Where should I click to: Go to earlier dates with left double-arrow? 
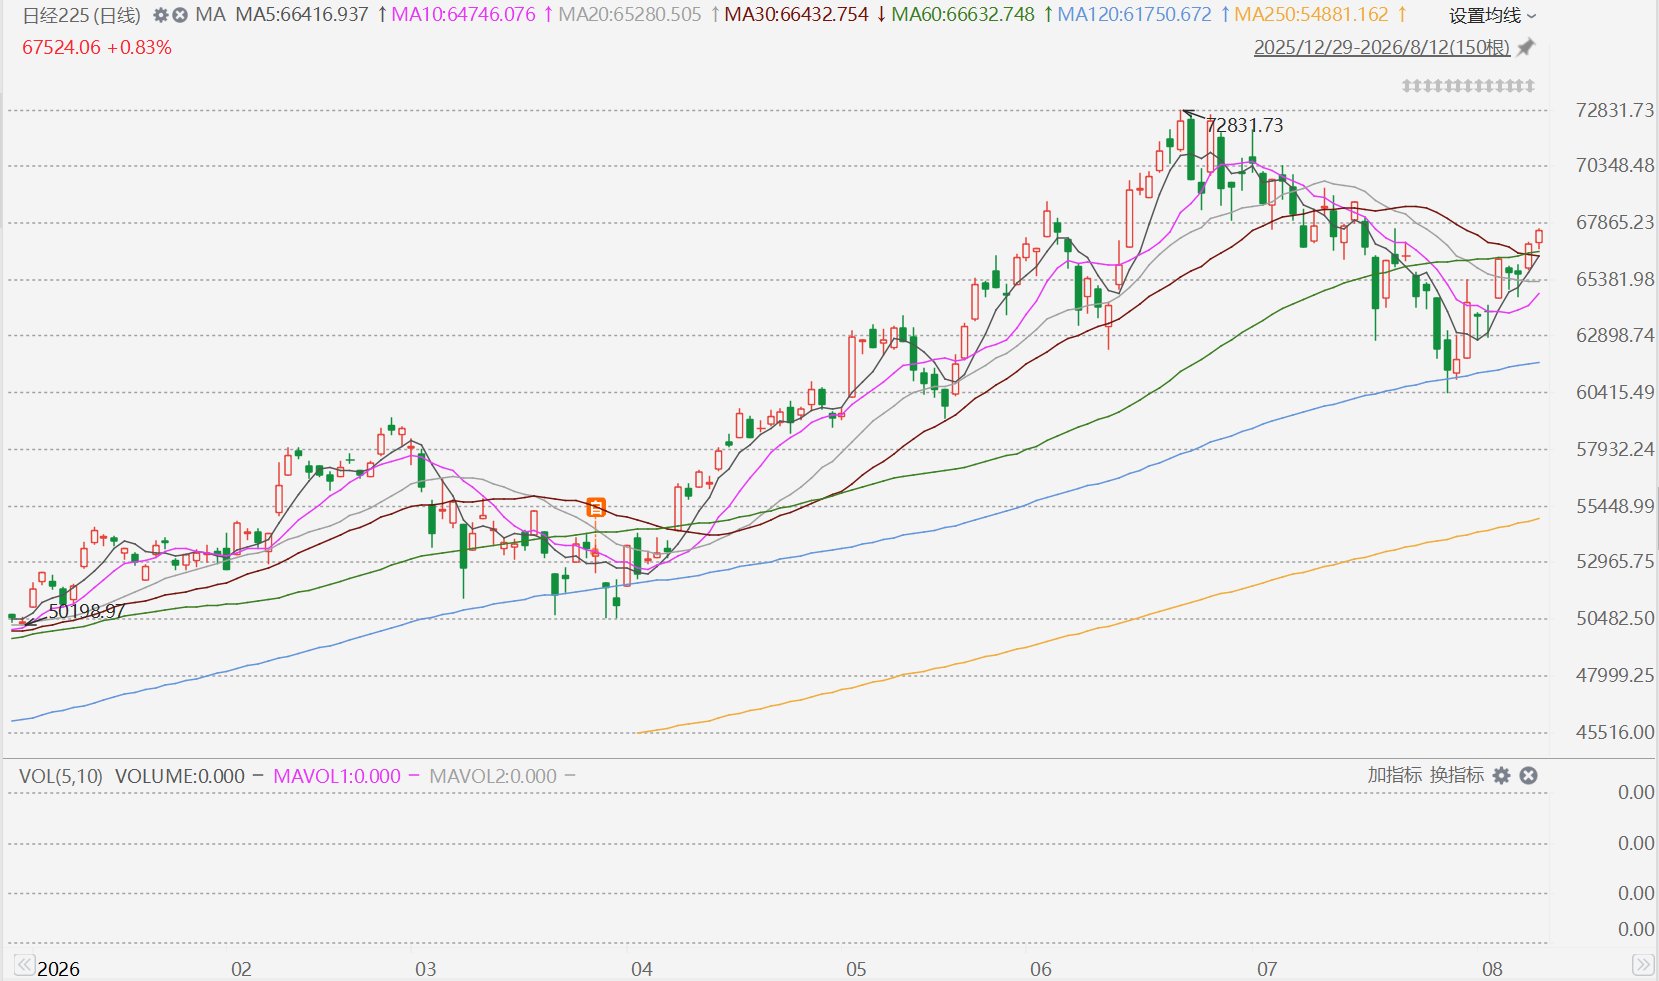tap(23, 965)
